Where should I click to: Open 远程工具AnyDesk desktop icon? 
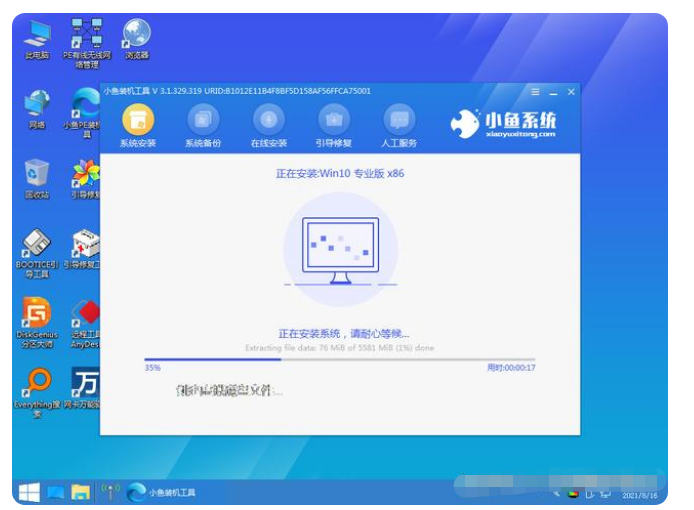click(x=85, y=324)
